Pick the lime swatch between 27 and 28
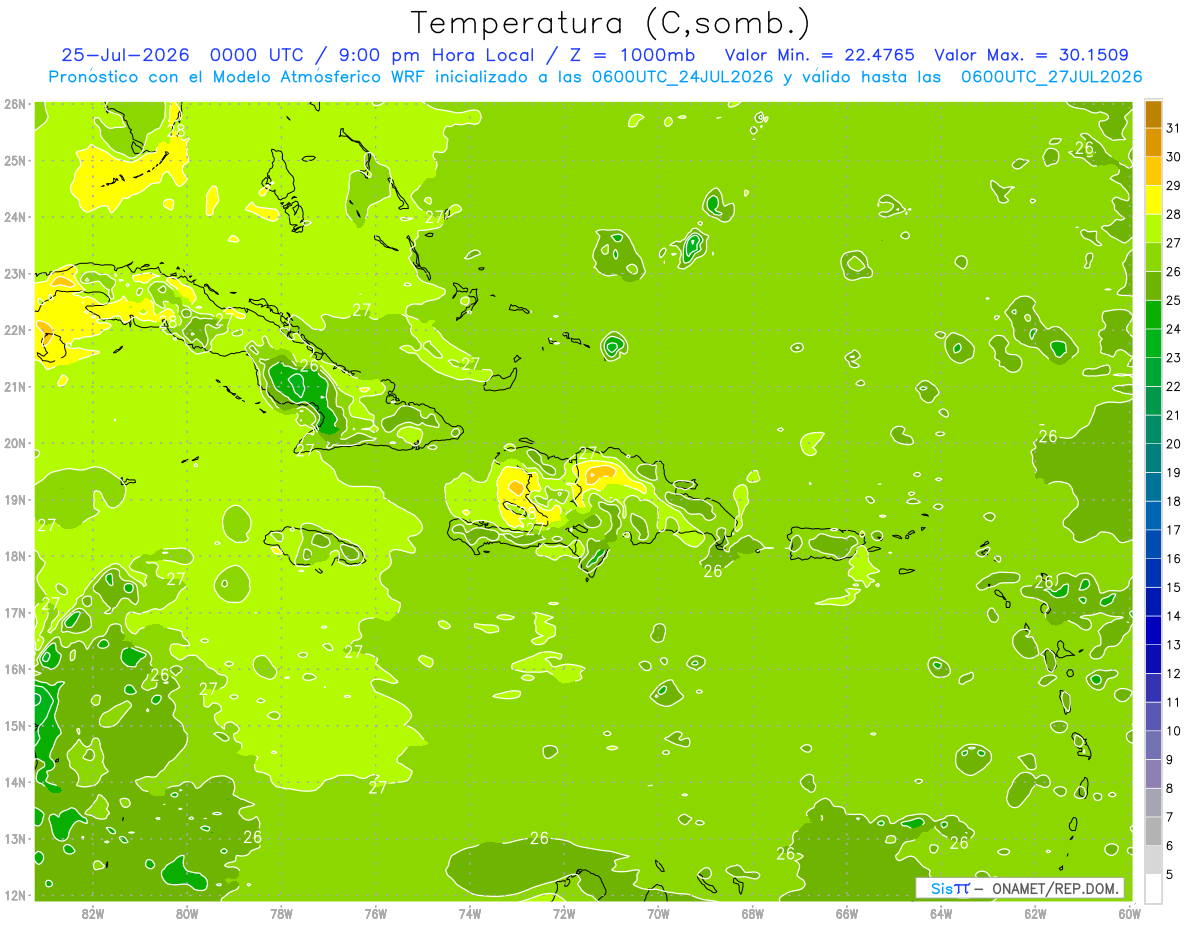 point(1153,228)
